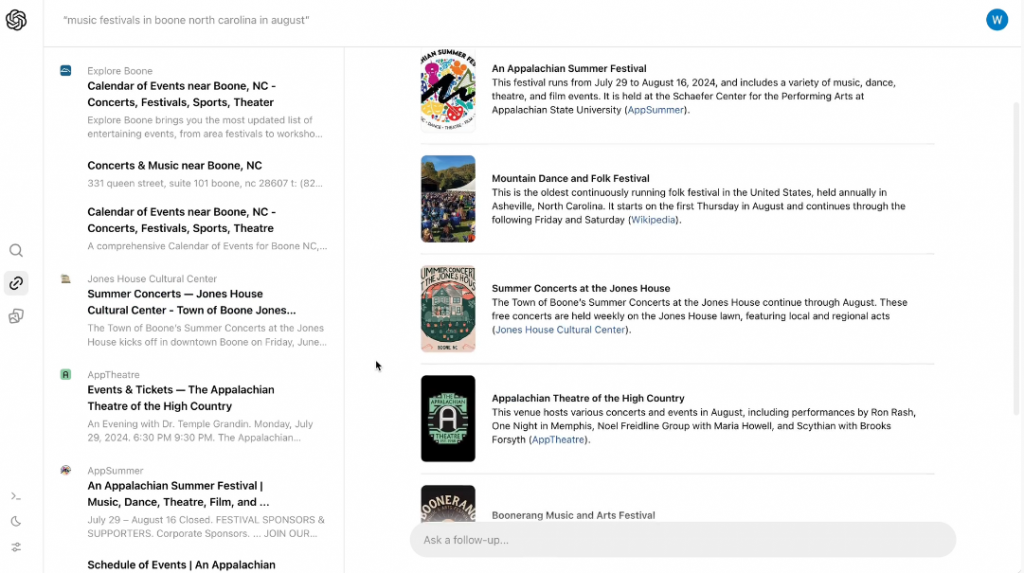Click the Explore Boone source label
This screenshot has height=573, width=1024.
tap(120, 71)
